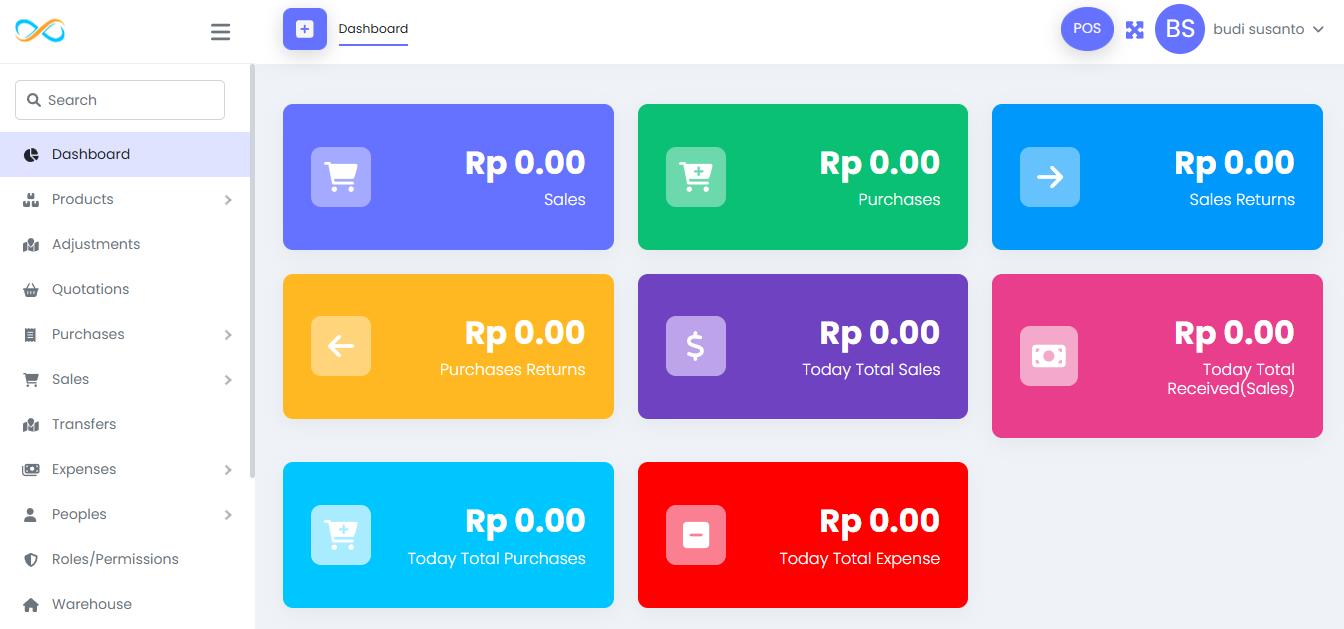Toggle fullscreen with the expand icon
This screenshot has height=629, width=1344.
click(x=1134, y=30)
